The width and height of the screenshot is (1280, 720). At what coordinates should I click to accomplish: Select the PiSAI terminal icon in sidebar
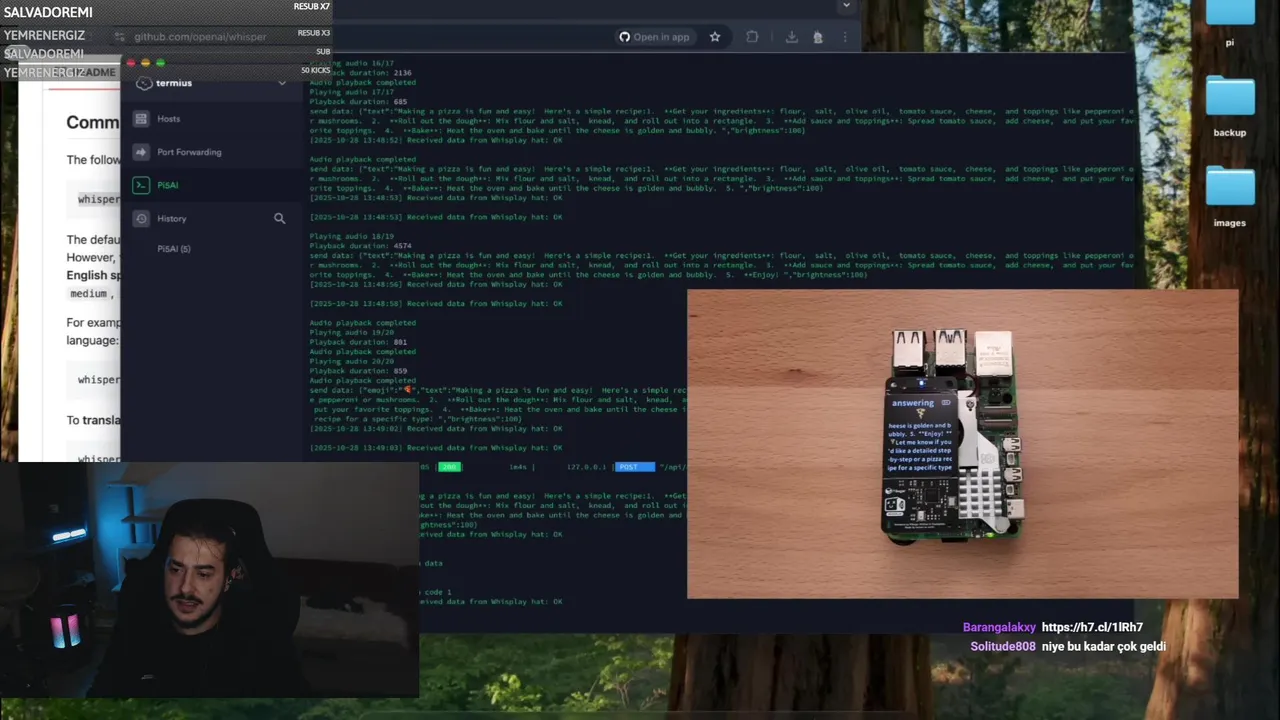(x=140, y=185)
